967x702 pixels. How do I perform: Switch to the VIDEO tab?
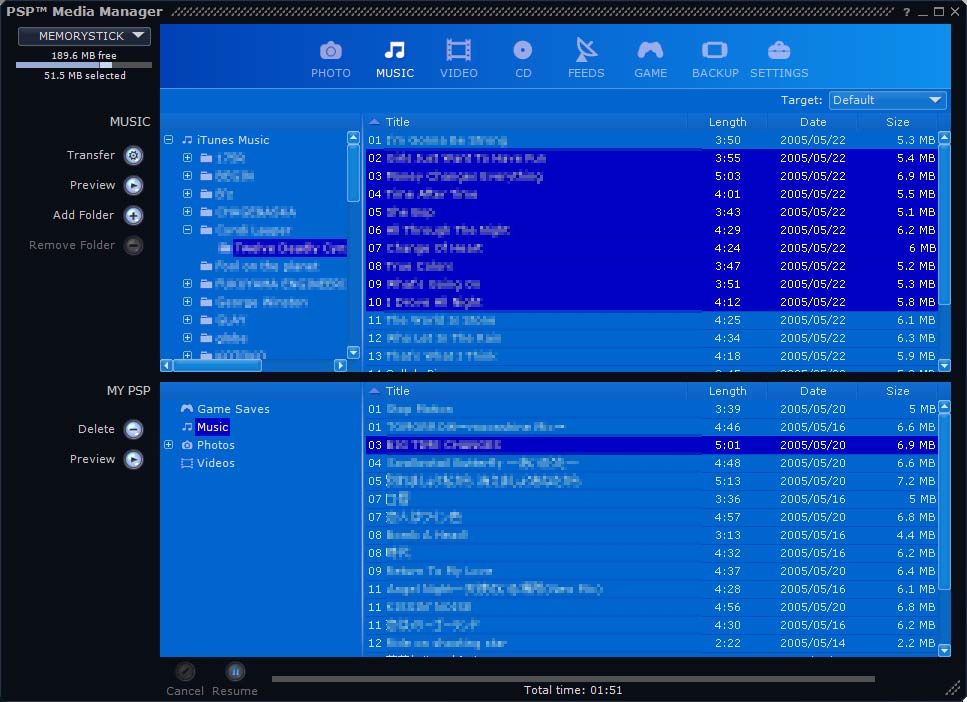[459, 59]
